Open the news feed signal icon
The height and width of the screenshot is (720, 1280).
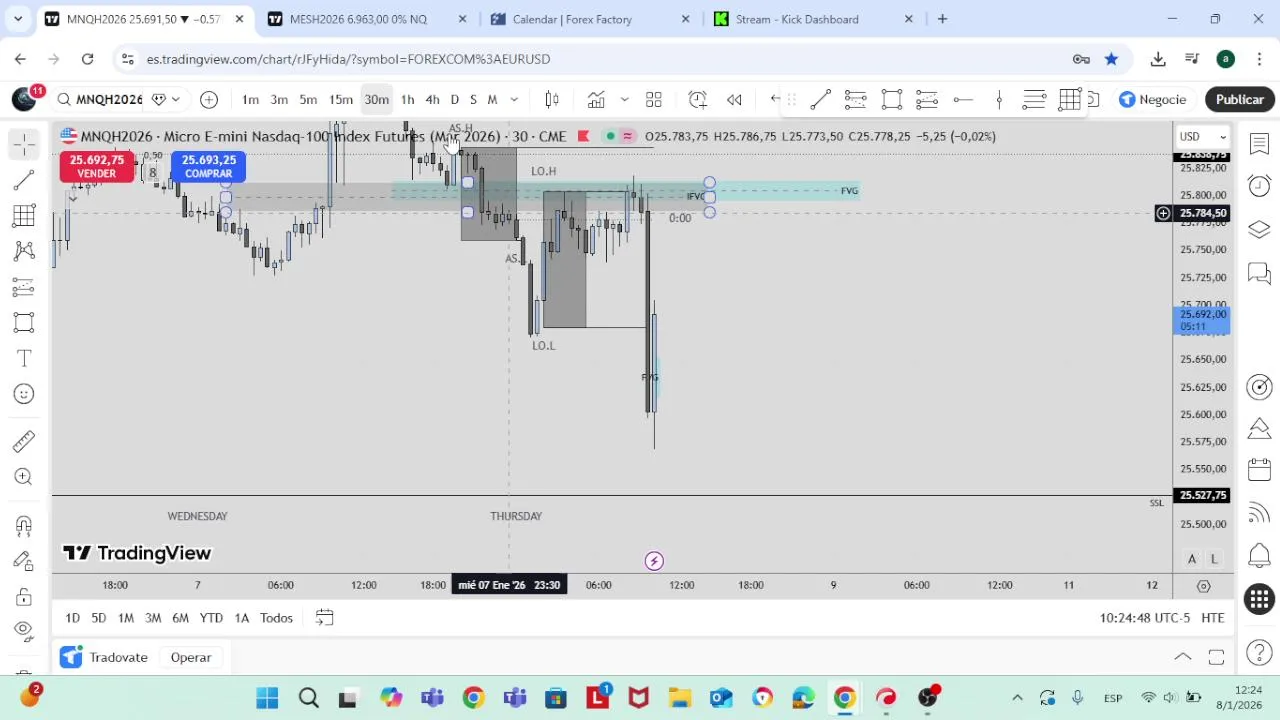coord(1259,513)
